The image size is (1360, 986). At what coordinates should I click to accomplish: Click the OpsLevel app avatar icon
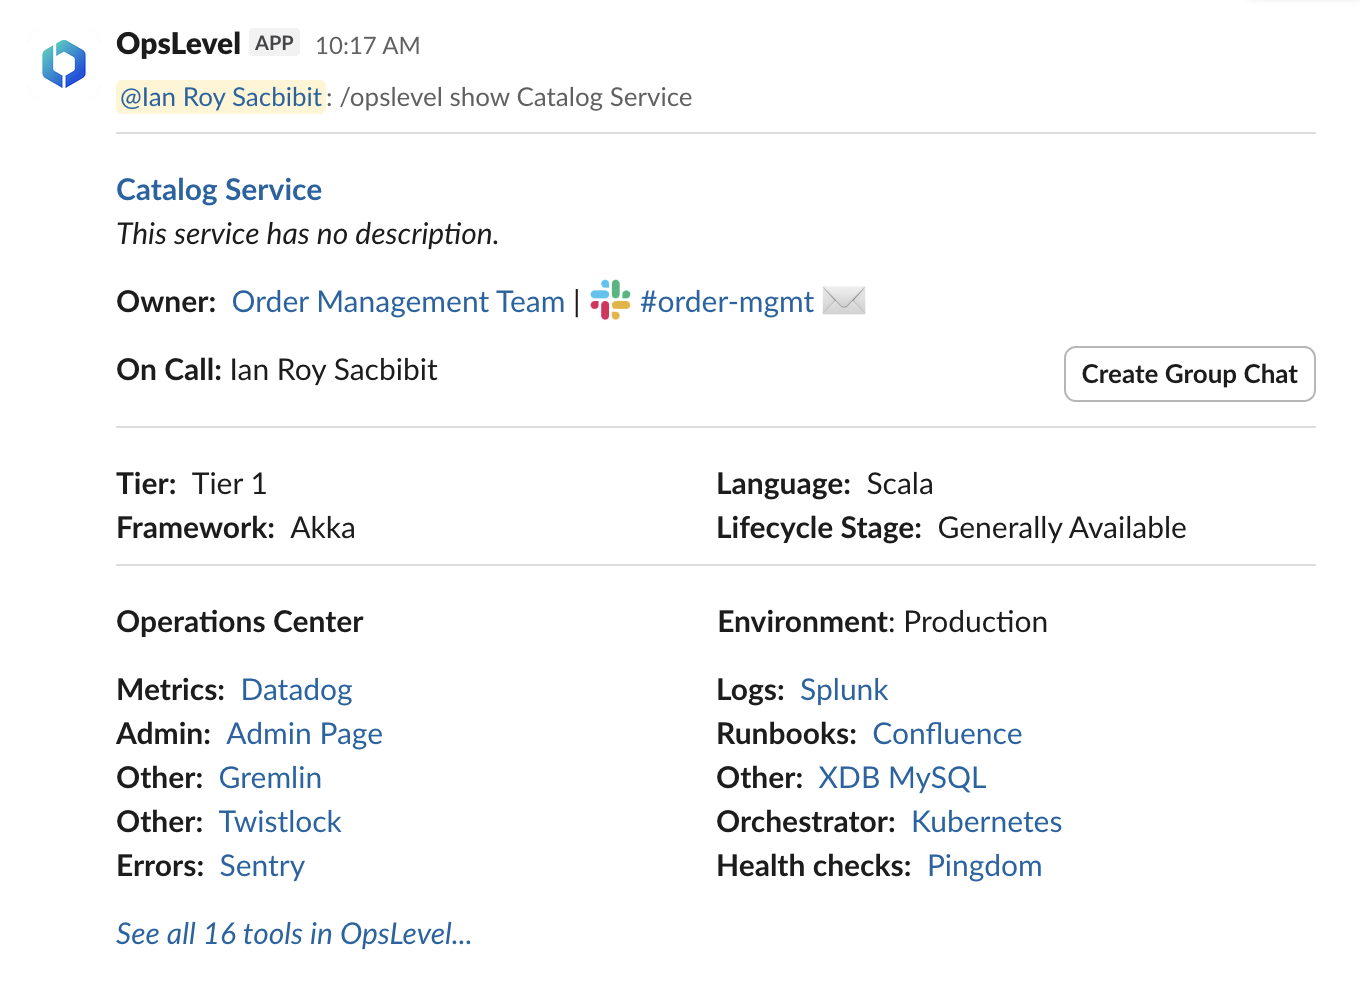coord(64,64)
